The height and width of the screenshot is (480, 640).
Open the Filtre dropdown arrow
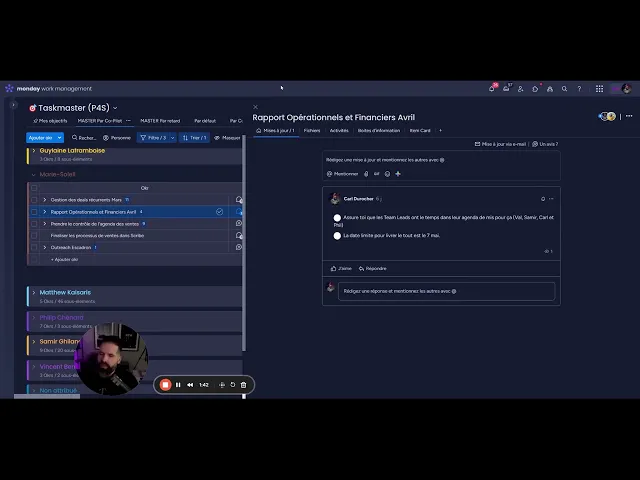(173, 138)
